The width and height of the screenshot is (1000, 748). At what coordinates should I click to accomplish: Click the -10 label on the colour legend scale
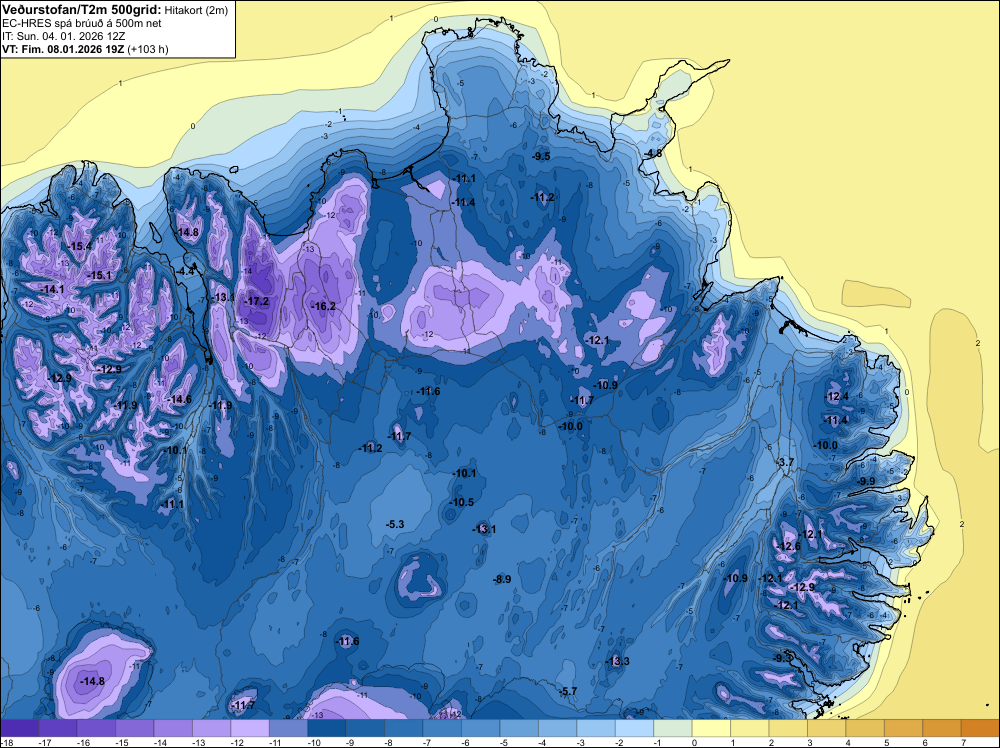pyautogui.click(x=312, y=743)
